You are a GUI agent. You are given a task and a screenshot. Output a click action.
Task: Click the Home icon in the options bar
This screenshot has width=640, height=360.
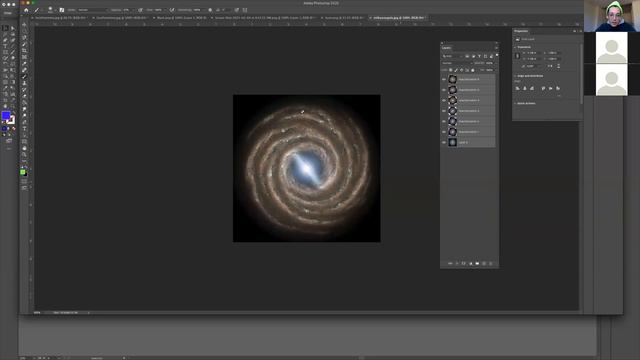pos(26,10)
